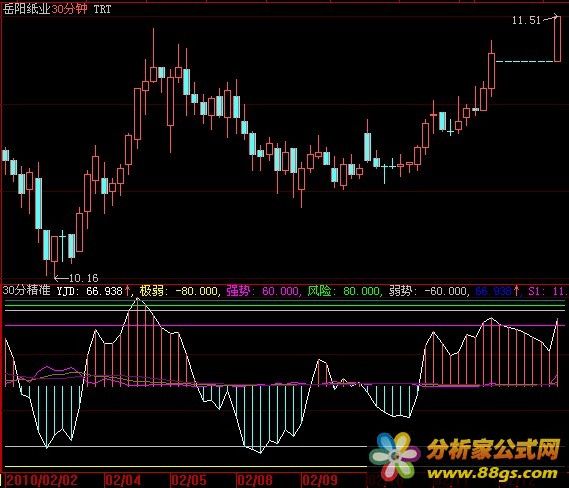
Task: Click the 岳阳纸业 stock name label
Action: pyautogui.click(x=26, y=9)
